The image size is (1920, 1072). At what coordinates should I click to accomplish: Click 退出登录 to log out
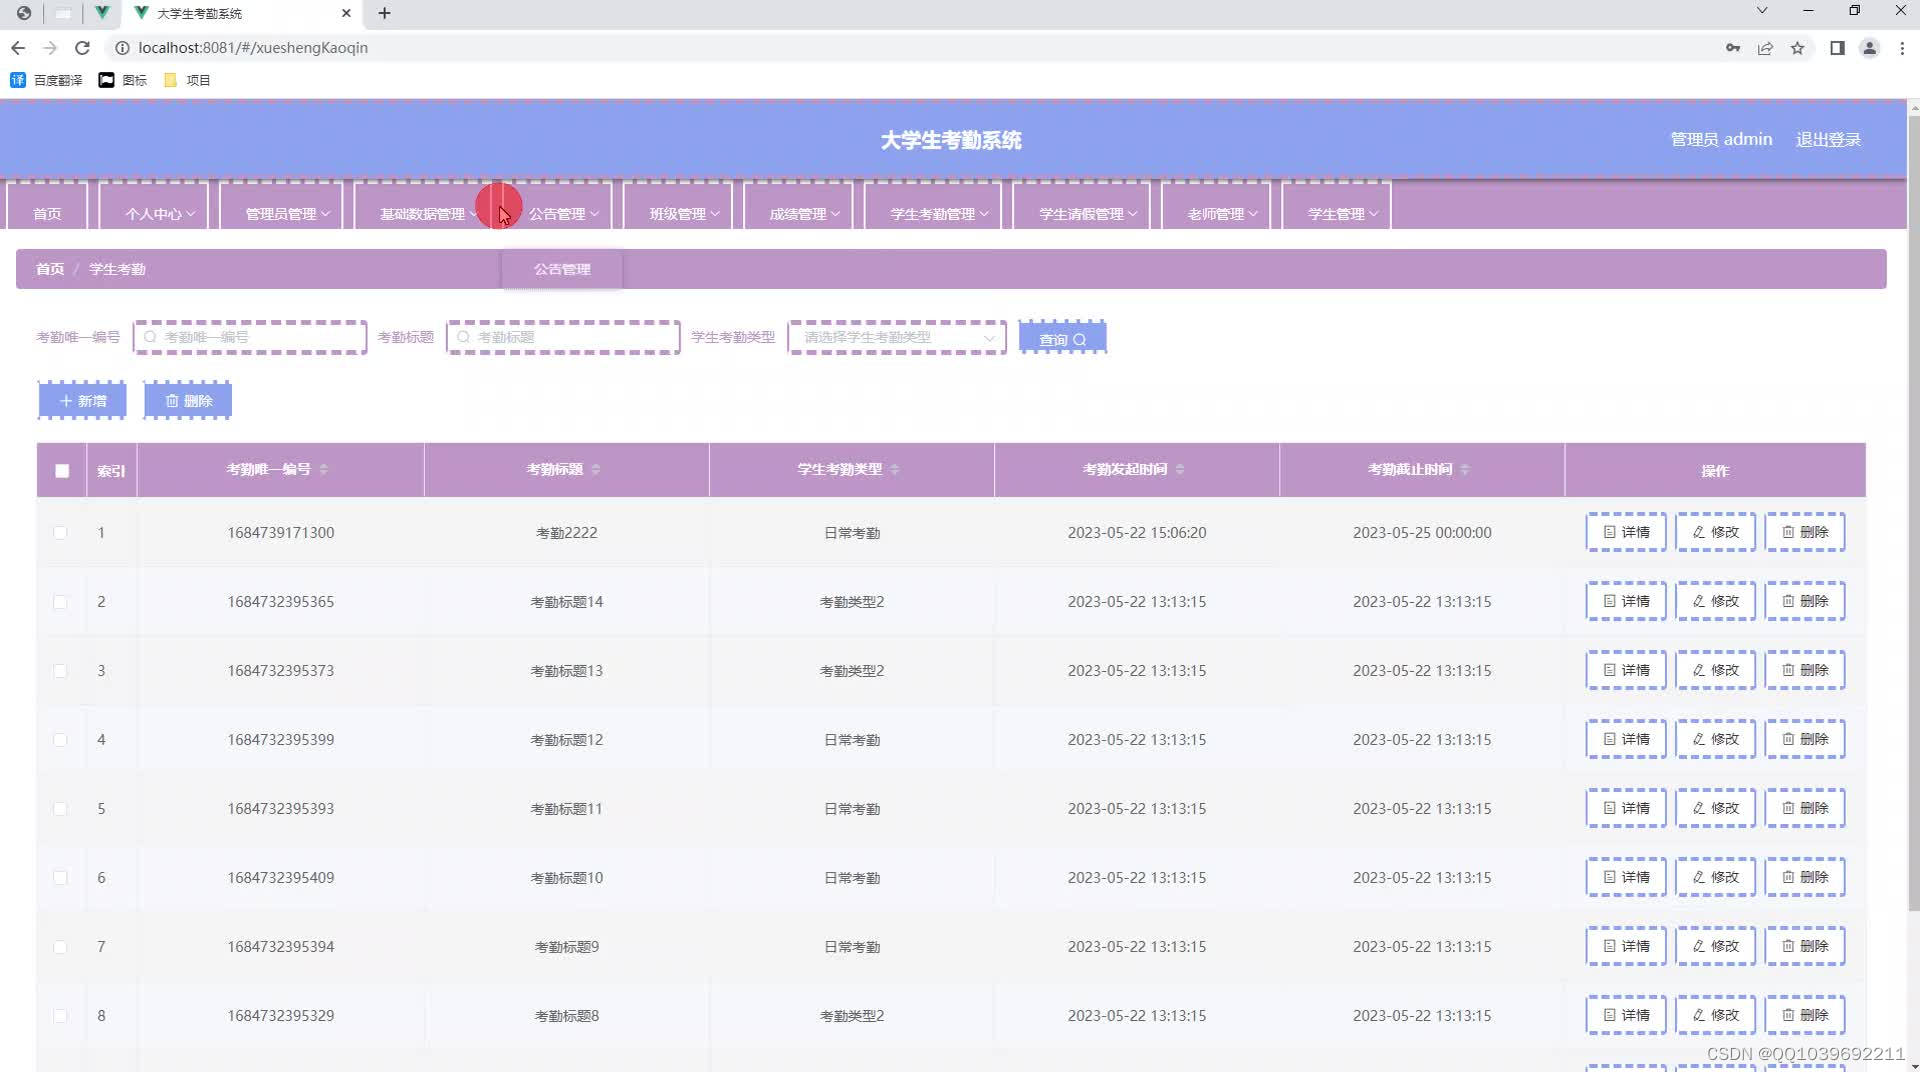(x=1828, y=140)
